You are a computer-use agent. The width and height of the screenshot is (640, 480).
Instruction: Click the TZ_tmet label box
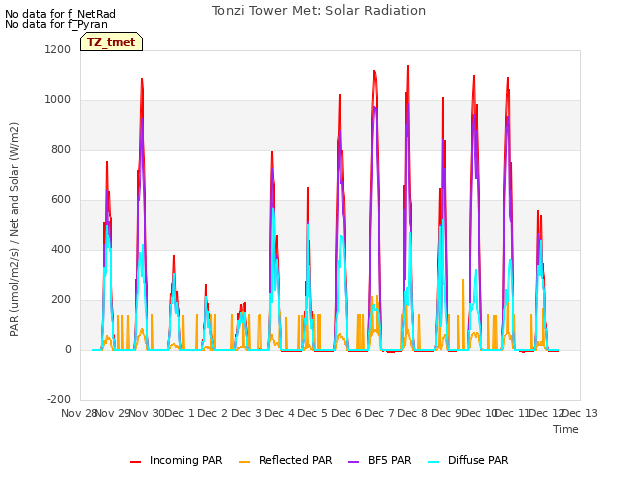click(x=111, y=42)
